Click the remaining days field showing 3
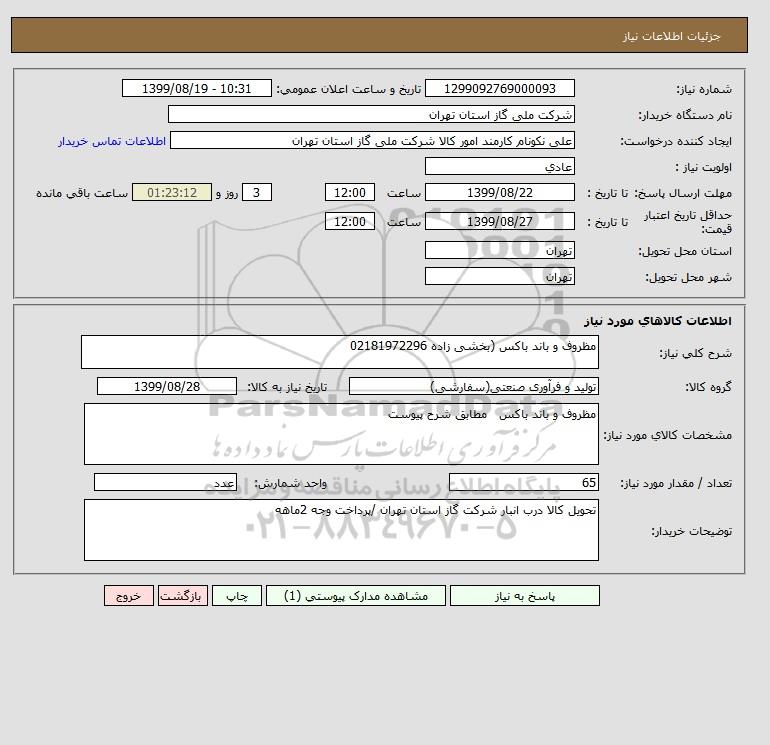 pos(257,193)
